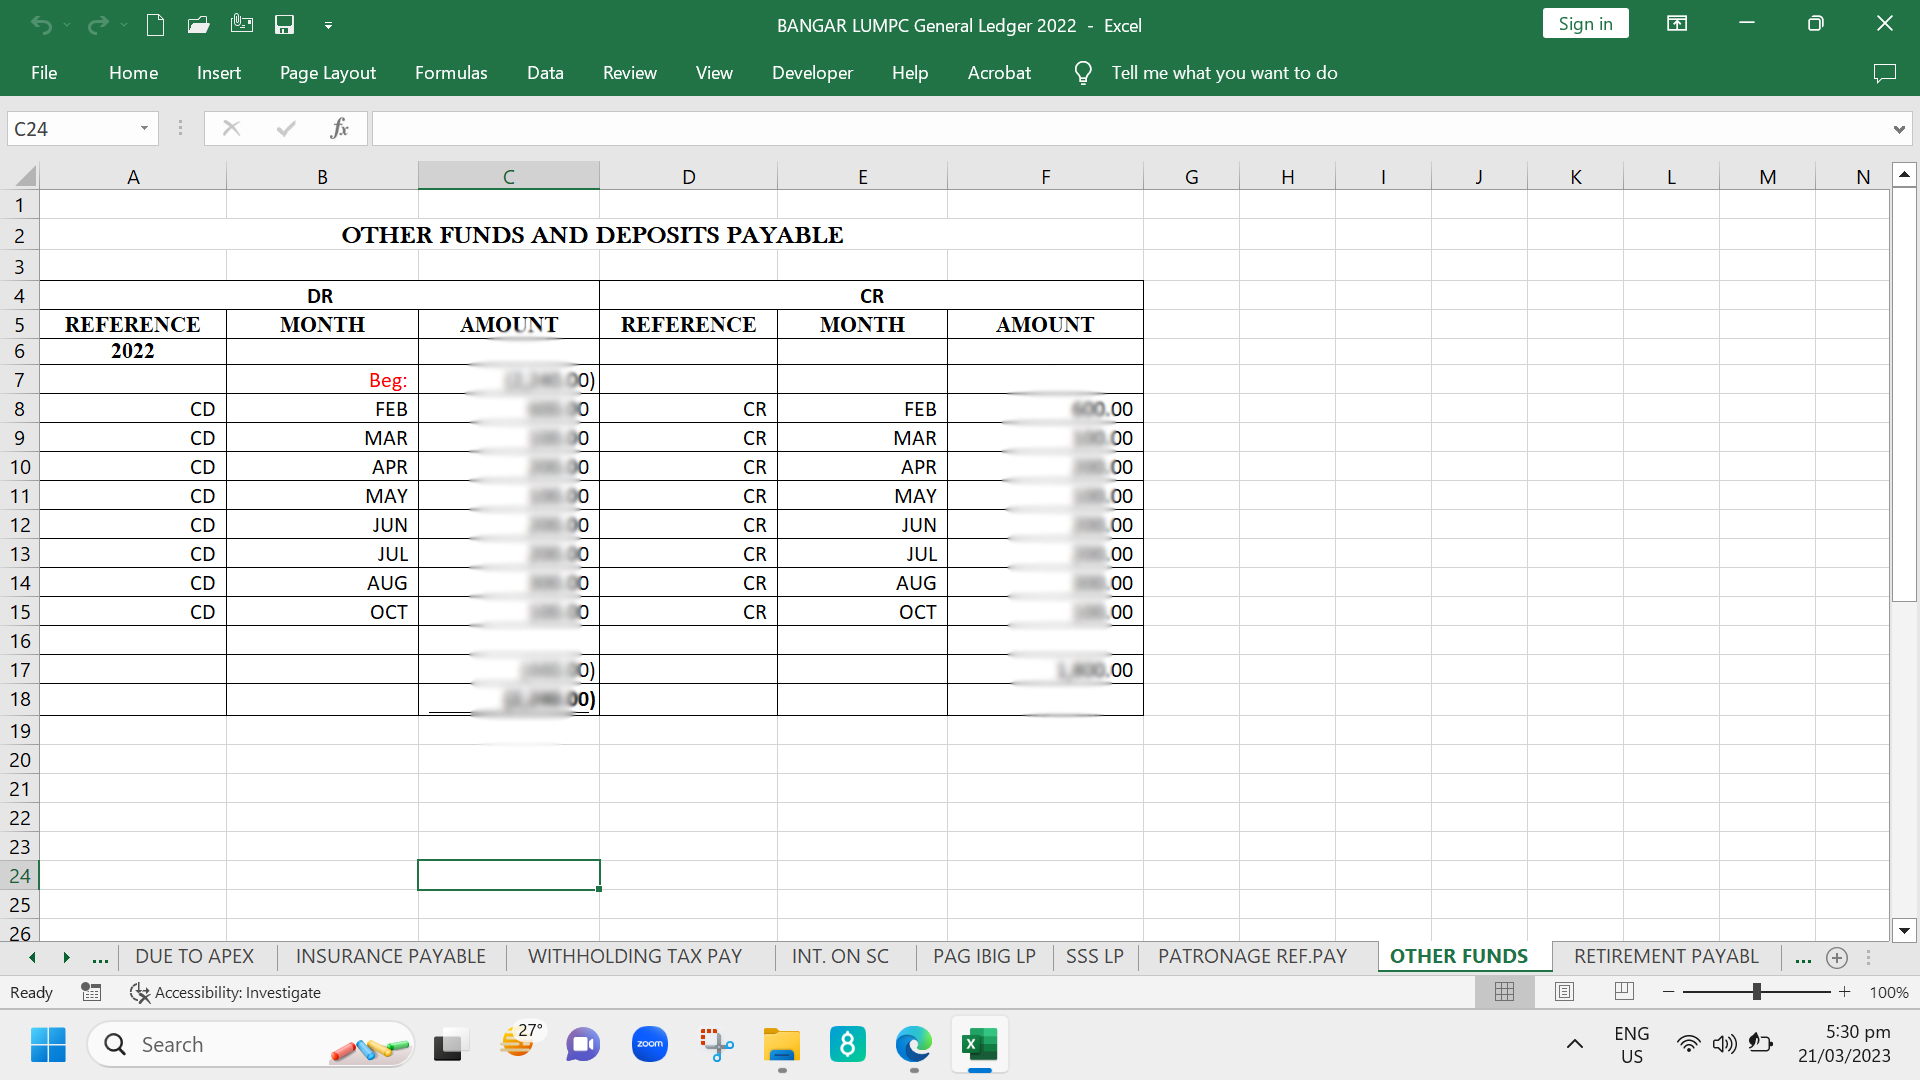Screen dimensions: 1920x1080
Task: Open the Formulas ribbon tab
Action: (x=451, y=73)
